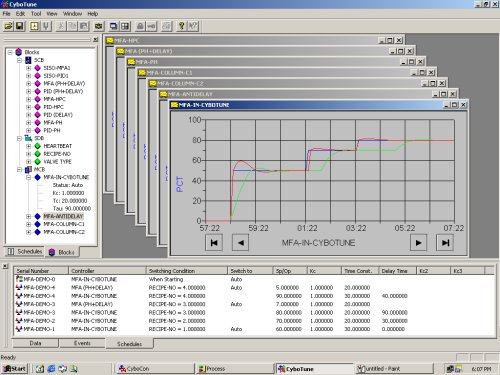
Task: Close the bottom schedule panel with its X
Action: point(5,266)
